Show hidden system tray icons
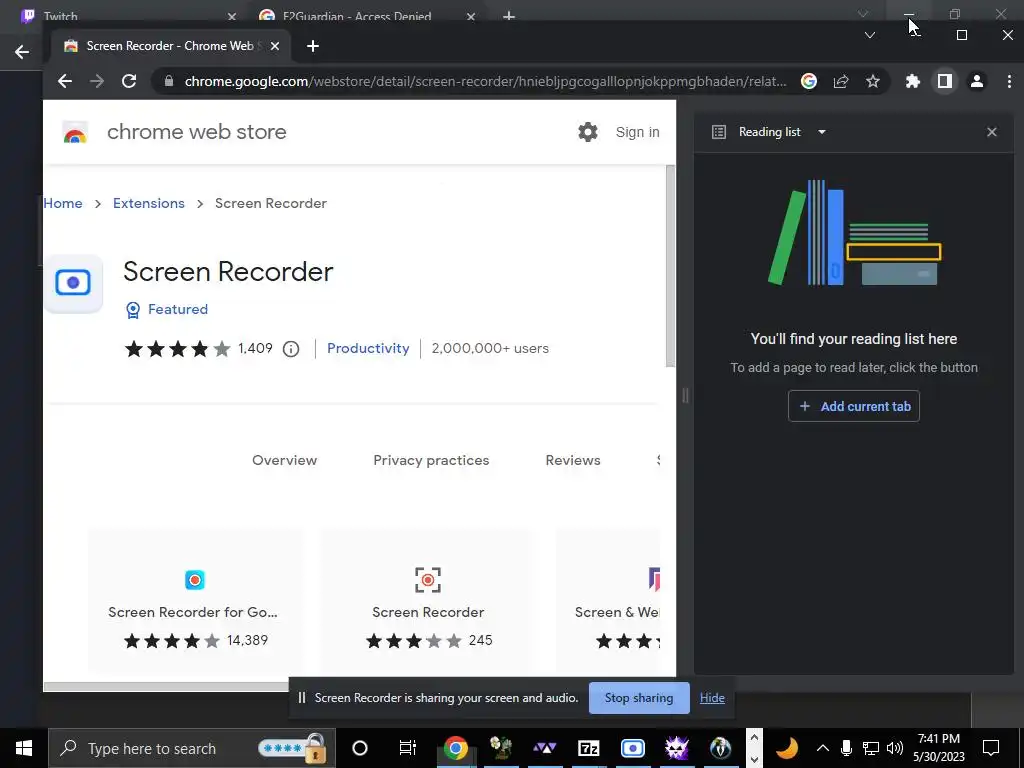This screenshot has width=1024, height=768. click(823, 748)
